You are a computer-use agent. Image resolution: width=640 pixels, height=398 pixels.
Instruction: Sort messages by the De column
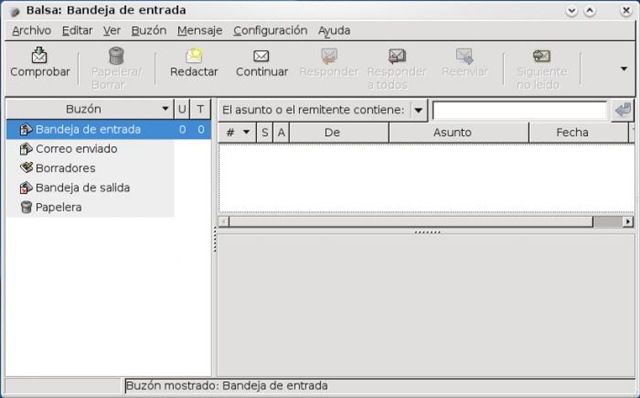click(339, 132)
